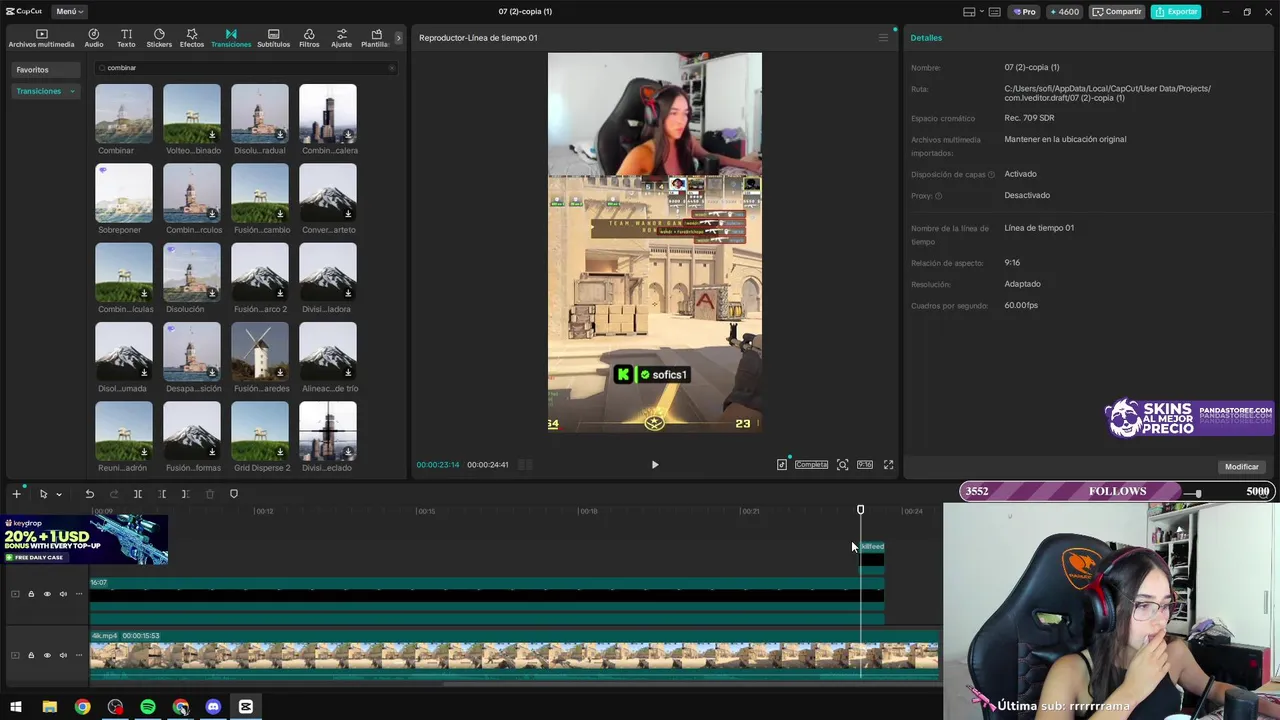Download the Conver...arteto transition

(348, 214)
